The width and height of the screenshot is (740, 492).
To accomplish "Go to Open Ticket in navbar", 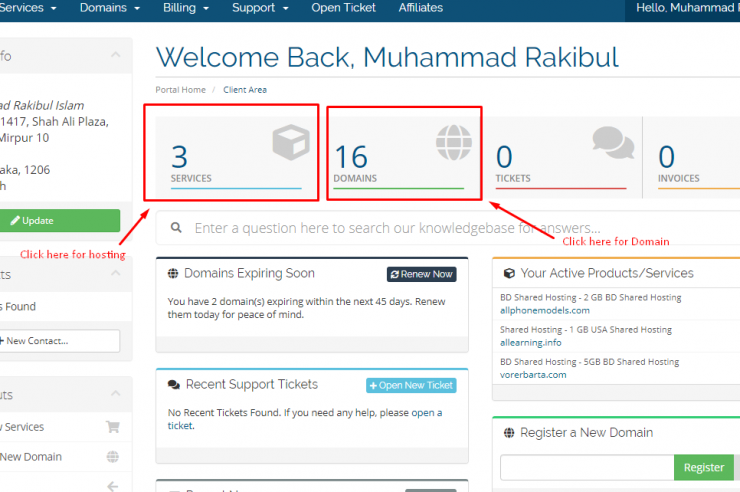I will click(343, 8).
